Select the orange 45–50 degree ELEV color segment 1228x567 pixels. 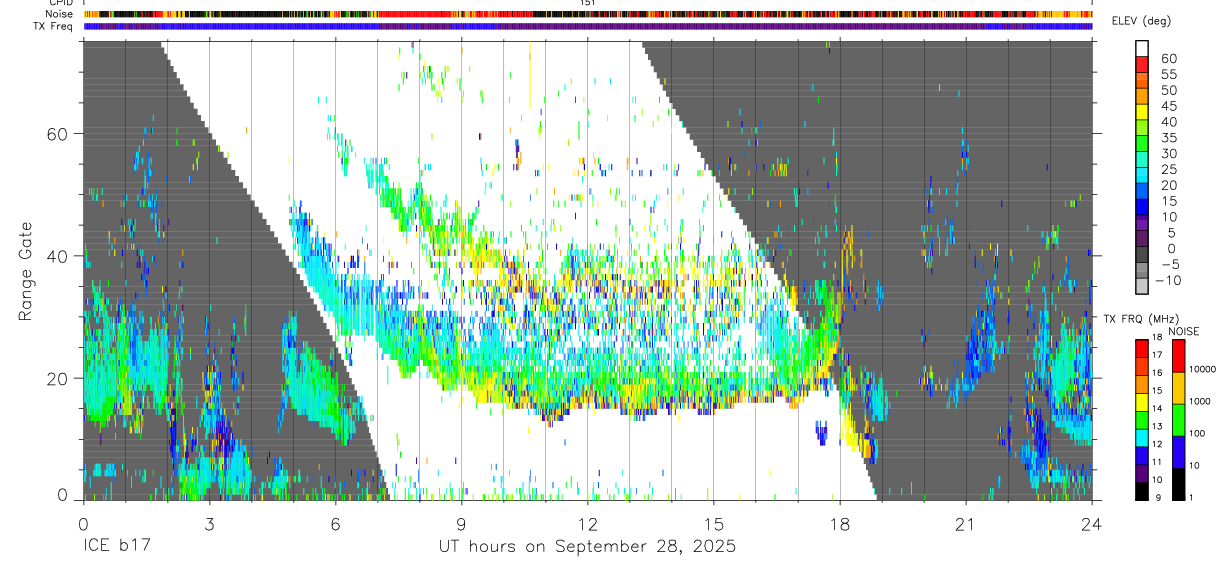click(1142, 98)
